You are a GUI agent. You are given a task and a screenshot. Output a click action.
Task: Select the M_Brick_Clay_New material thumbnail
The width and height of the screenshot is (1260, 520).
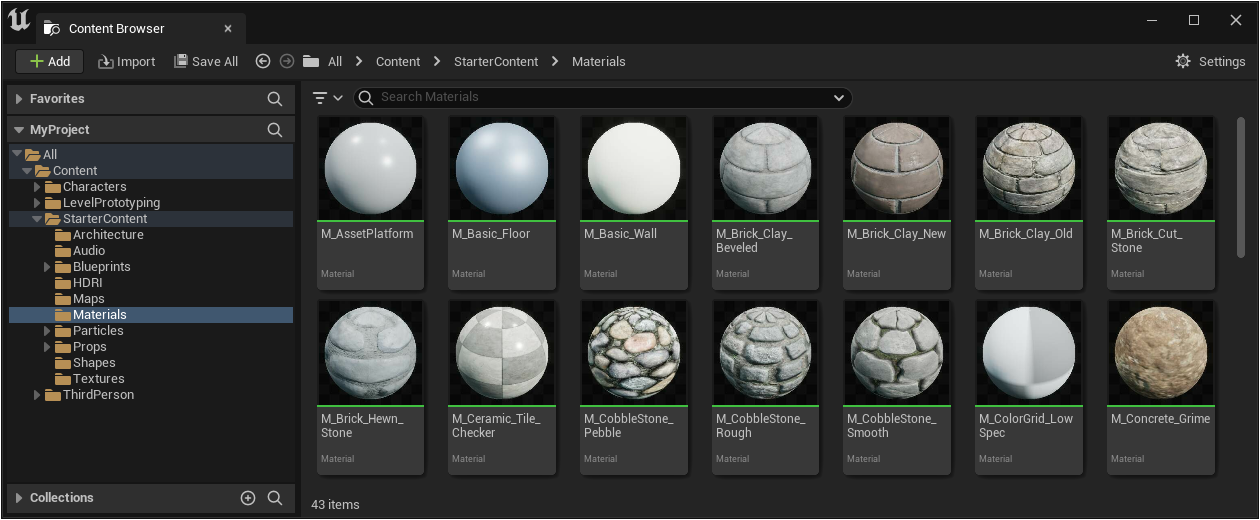[x=897, y=169]
